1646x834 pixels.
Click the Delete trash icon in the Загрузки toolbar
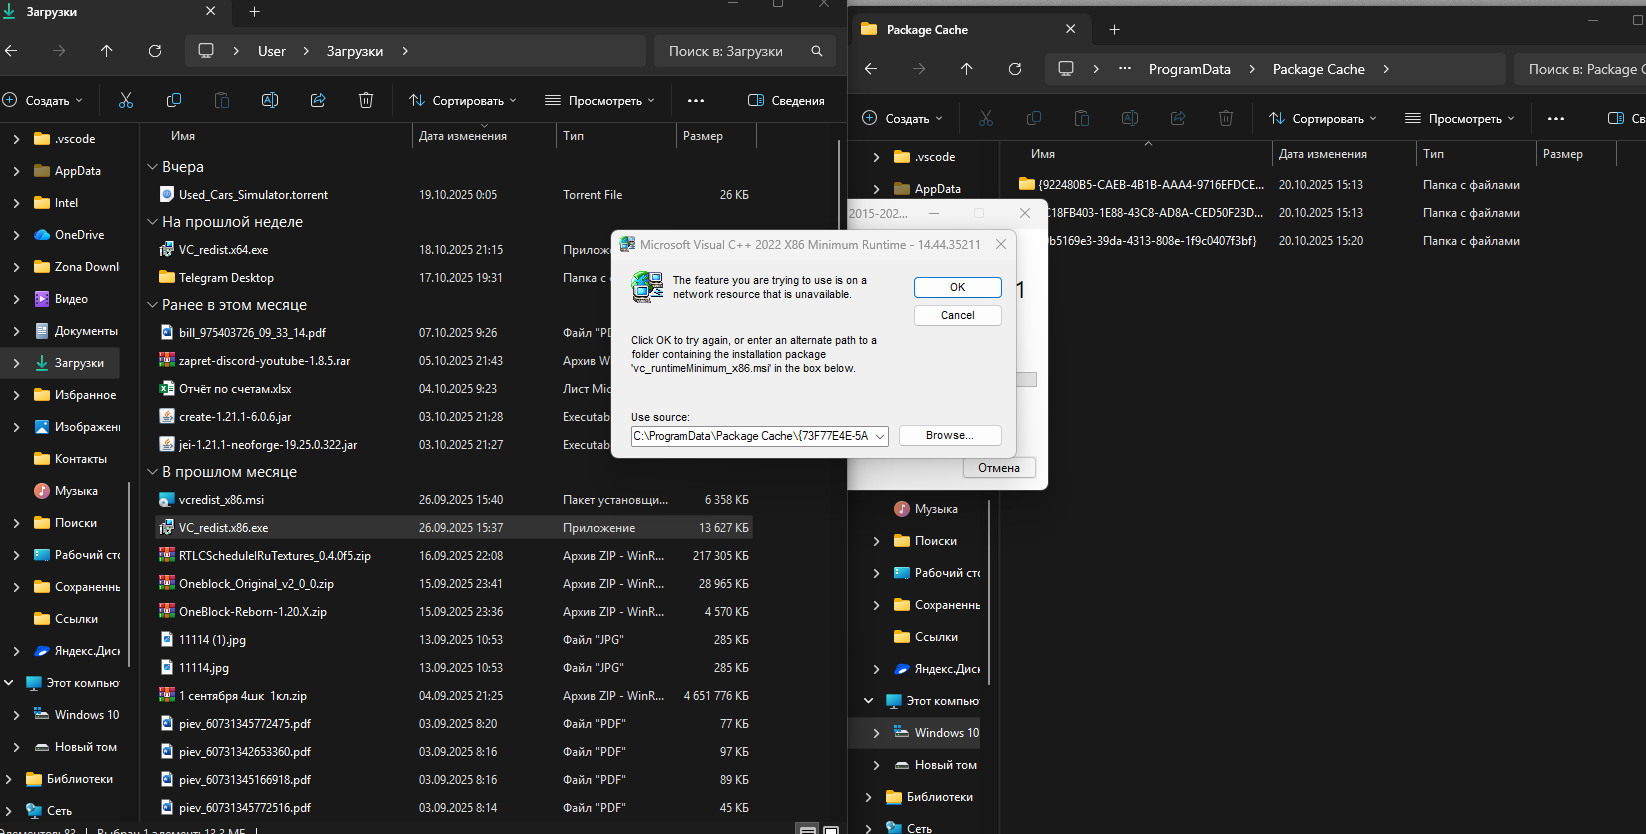[x=366, y=100]
